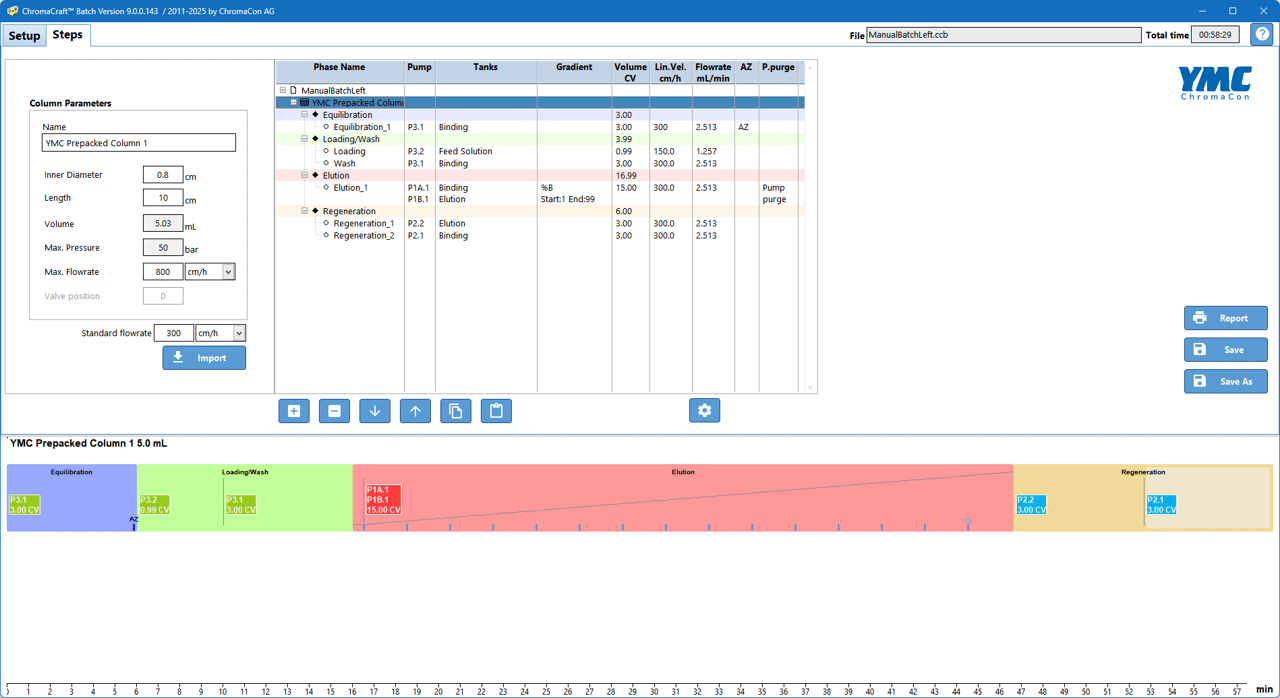Click the Regeneration phase diamond icon
Viewport: 1280px width, 698px height.
click(x=315, y=211)
